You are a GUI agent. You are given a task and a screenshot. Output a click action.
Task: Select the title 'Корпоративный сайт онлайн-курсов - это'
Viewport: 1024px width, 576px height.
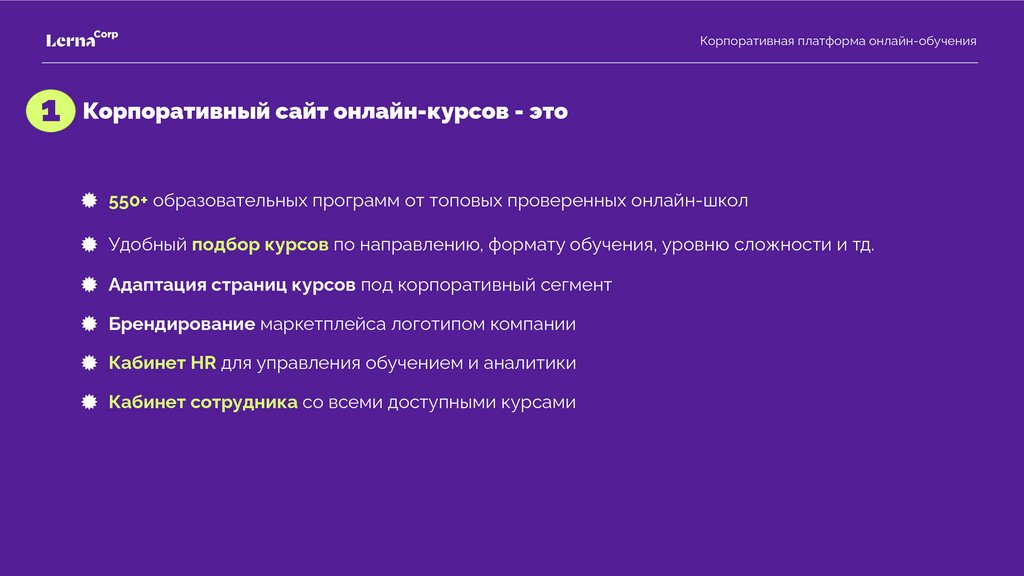pos(325,111)
